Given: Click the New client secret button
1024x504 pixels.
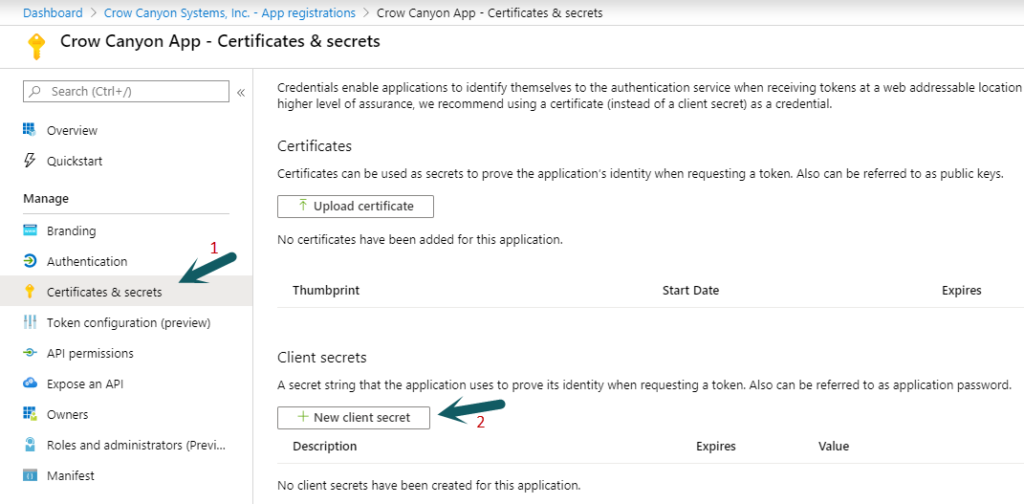Looking at the screenshot, I should click(x=353, y=417).
